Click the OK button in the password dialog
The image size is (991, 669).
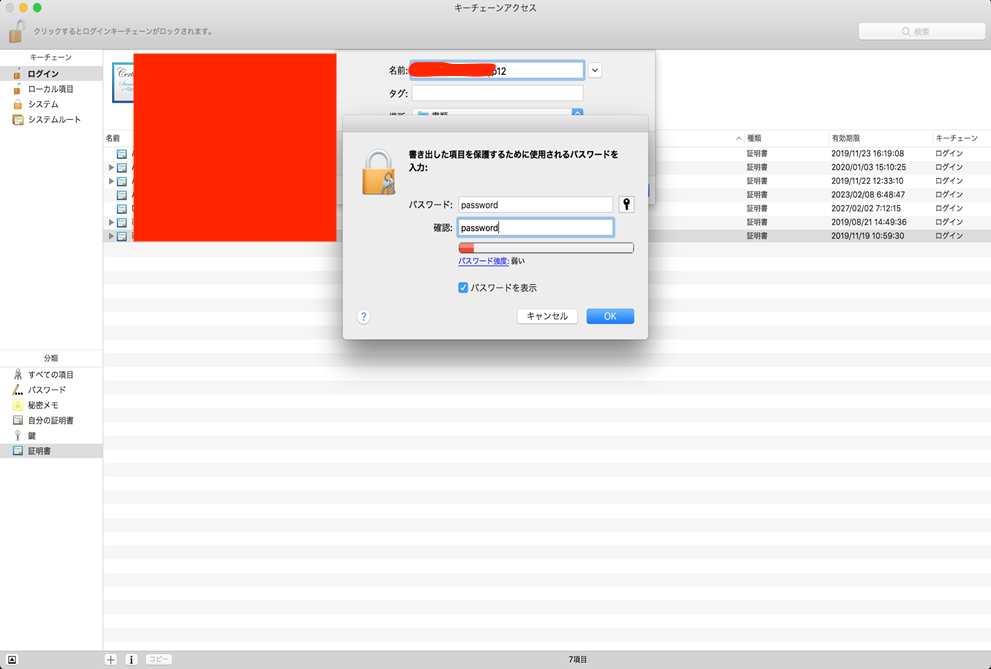click(x=610, y=316)
